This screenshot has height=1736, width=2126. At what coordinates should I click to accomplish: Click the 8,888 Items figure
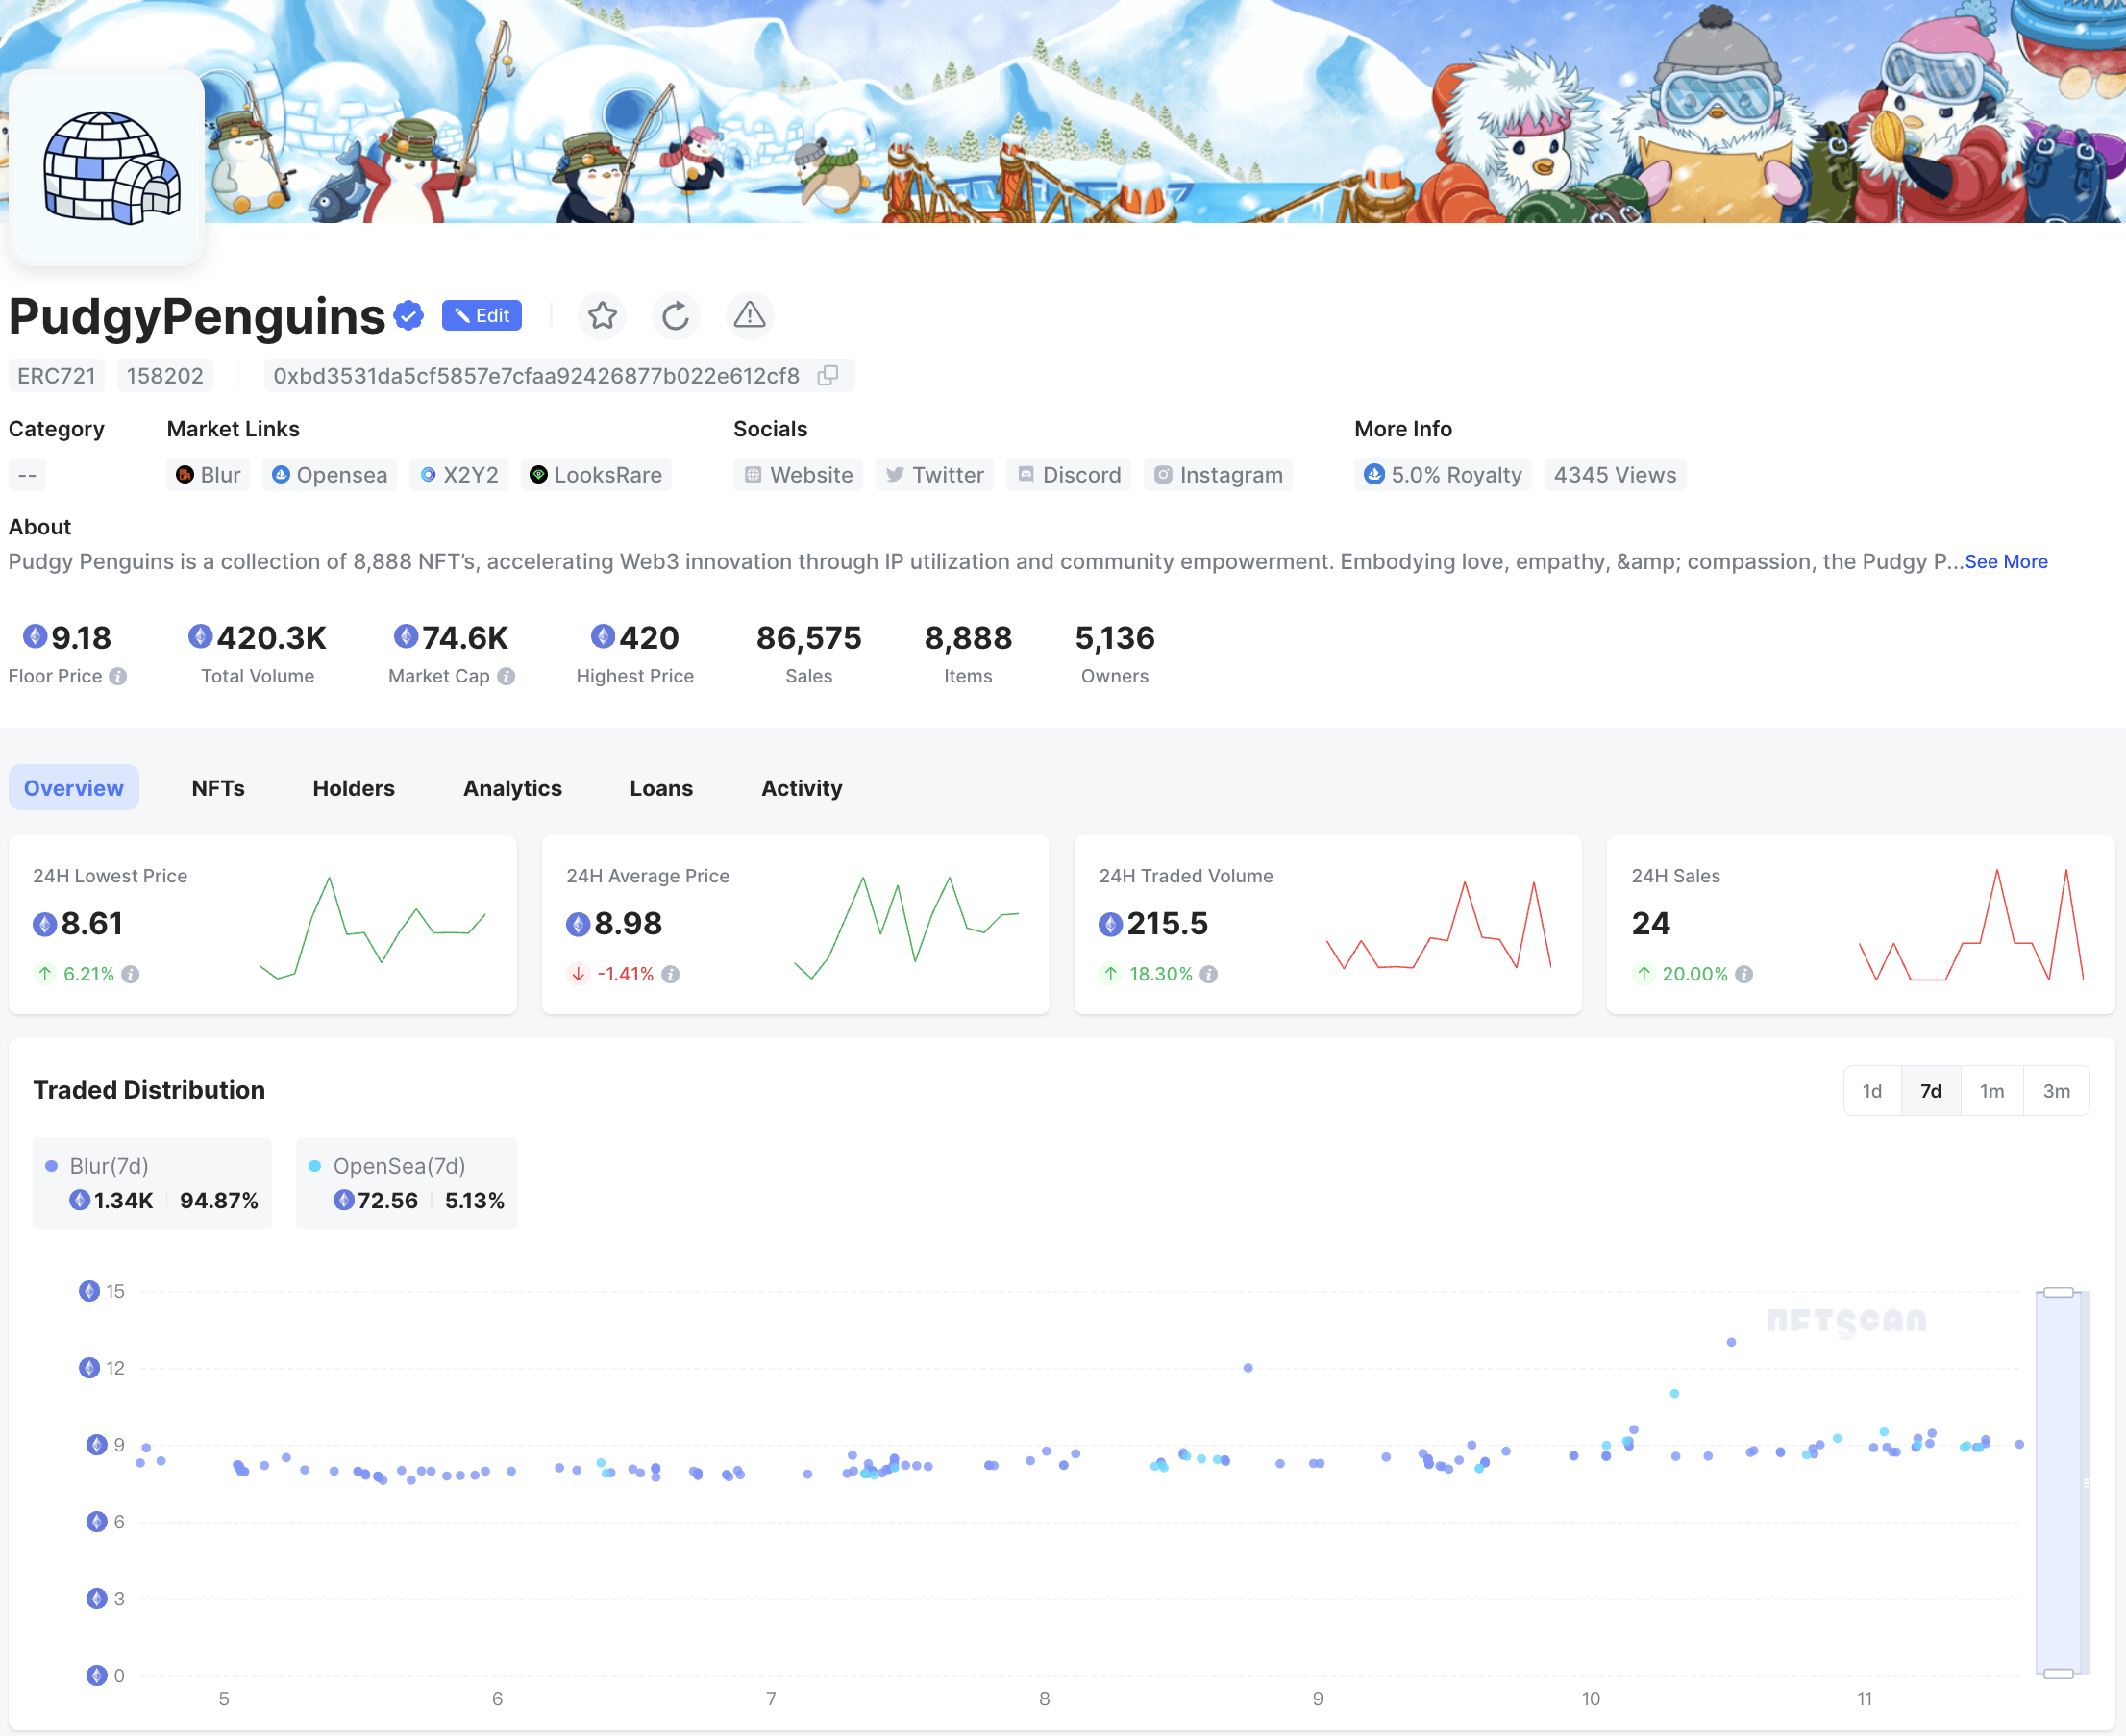(968, 638)
